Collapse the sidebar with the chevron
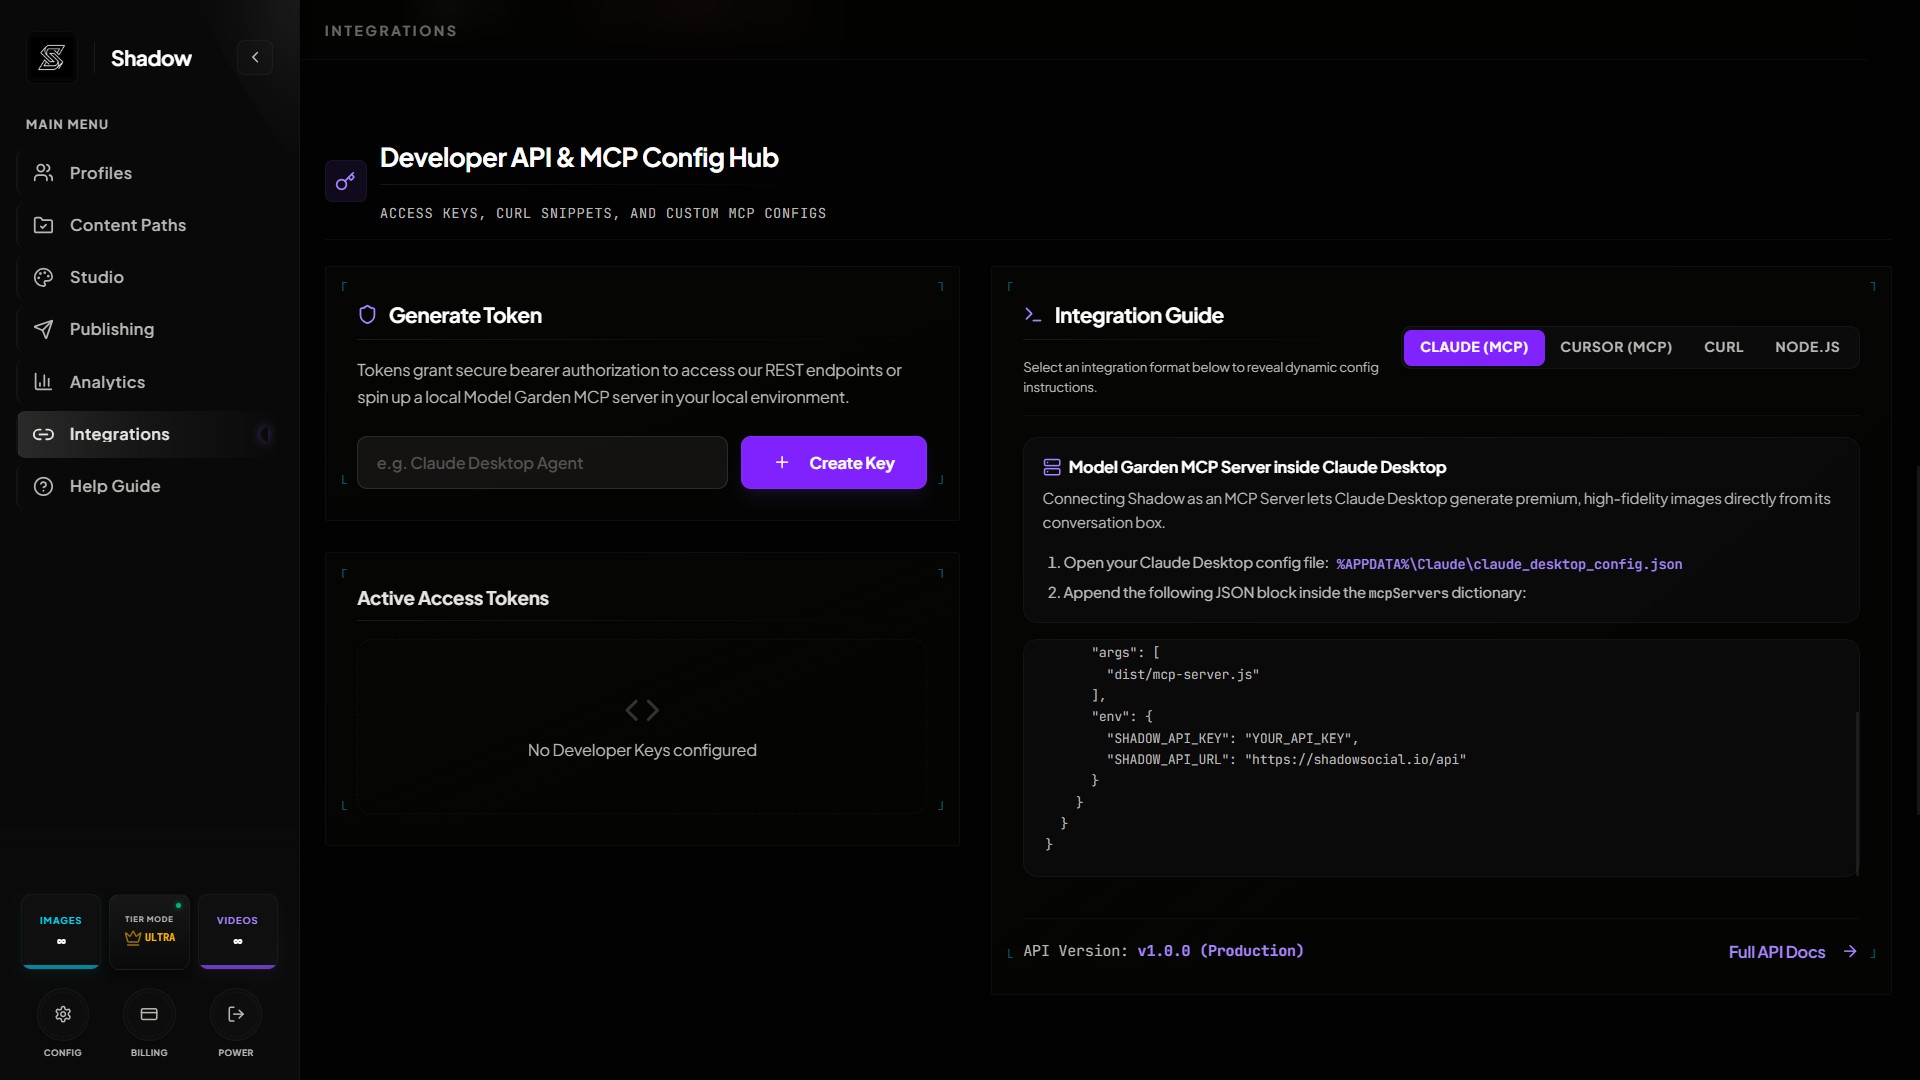 point(255,58)
